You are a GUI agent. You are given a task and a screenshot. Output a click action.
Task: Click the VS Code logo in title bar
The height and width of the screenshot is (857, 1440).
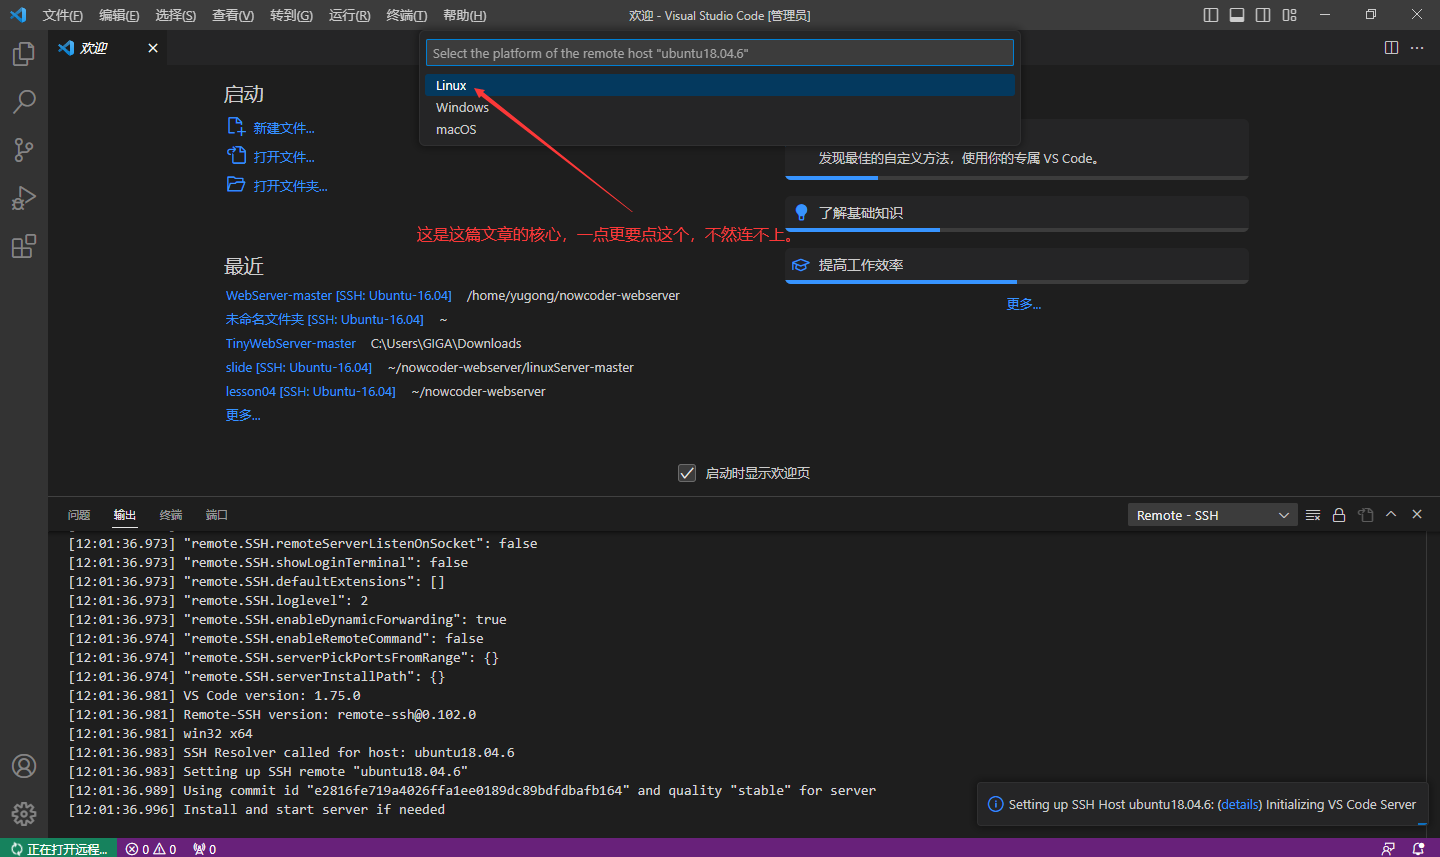[x=18, y=15]
